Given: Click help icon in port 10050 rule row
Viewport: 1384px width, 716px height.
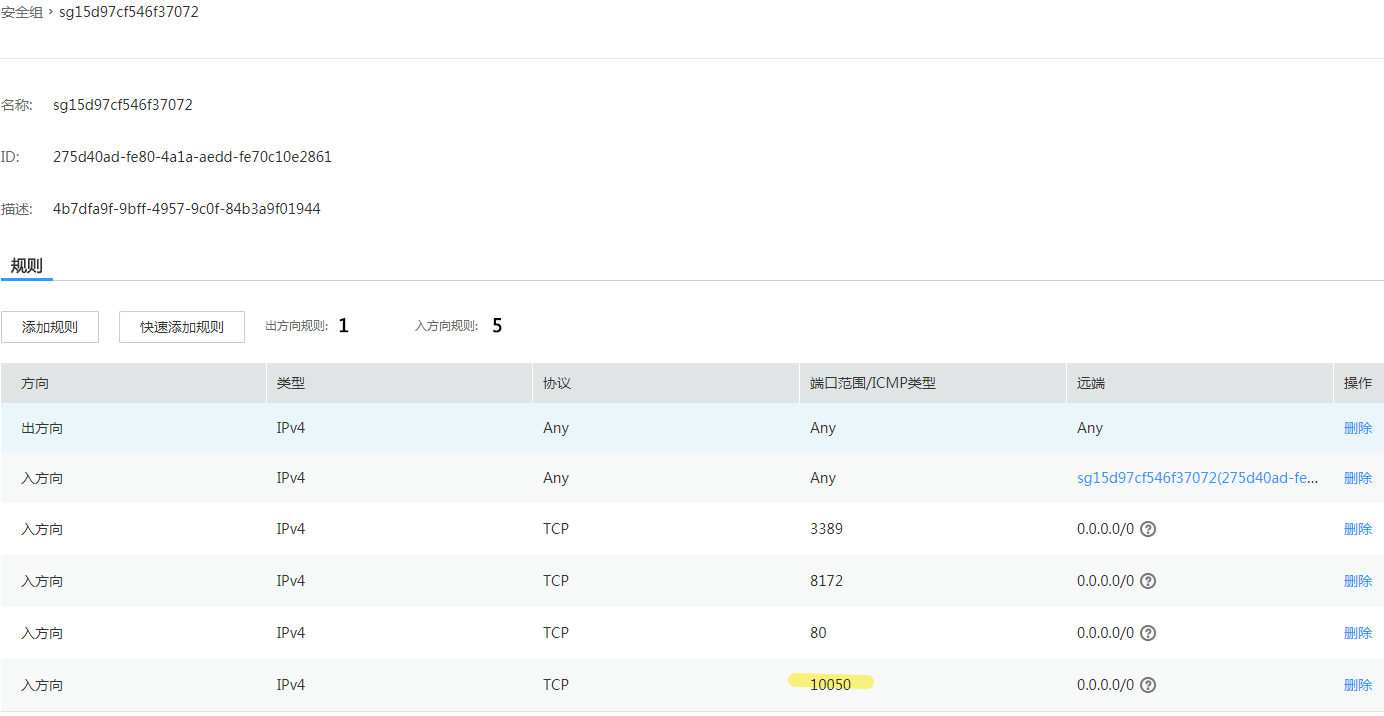Looking at the screenshot, I should click(1148, 685).
